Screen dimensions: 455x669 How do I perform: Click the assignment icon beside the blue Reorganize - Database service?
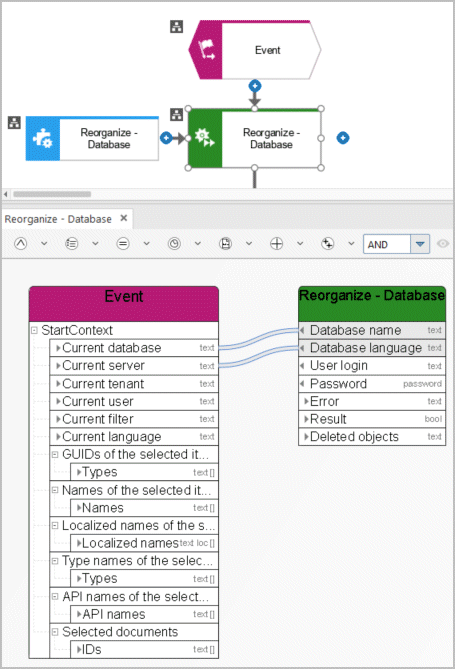point(14,122)
